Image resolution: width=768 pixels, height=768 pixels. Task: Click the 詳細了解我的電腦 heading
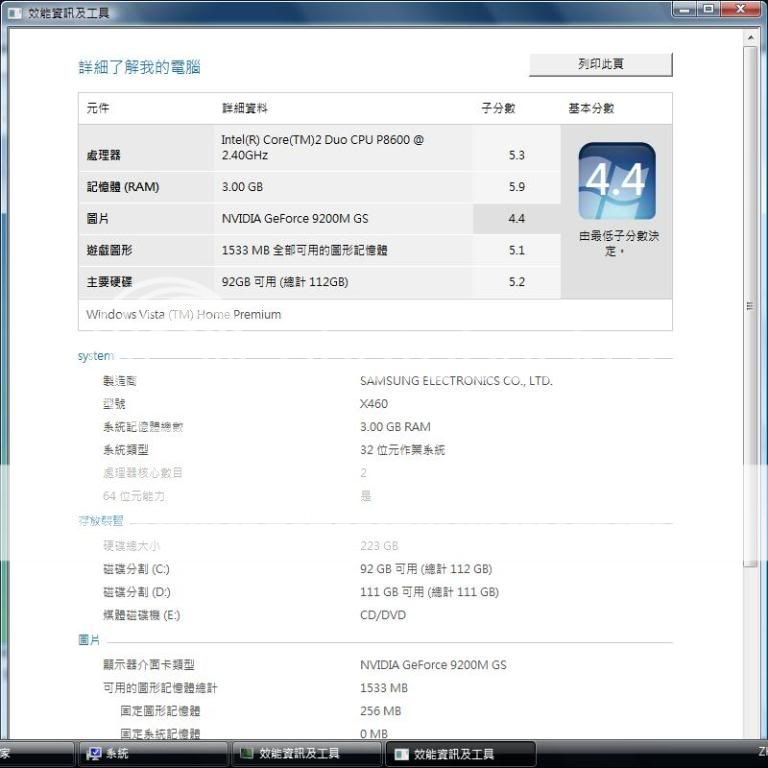click(x=139, y=67)
